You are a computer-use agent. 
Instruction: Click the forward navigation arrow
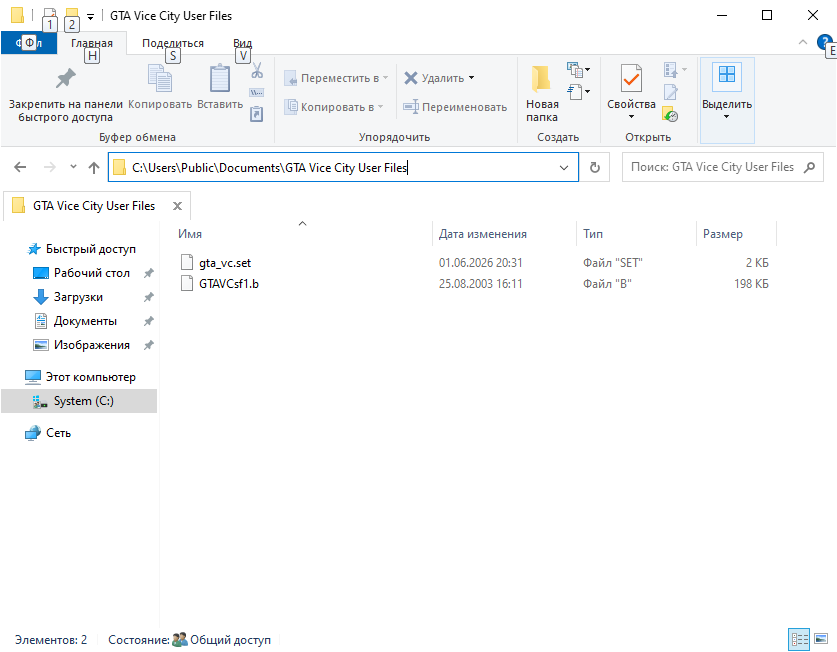[x=50, y=167]
